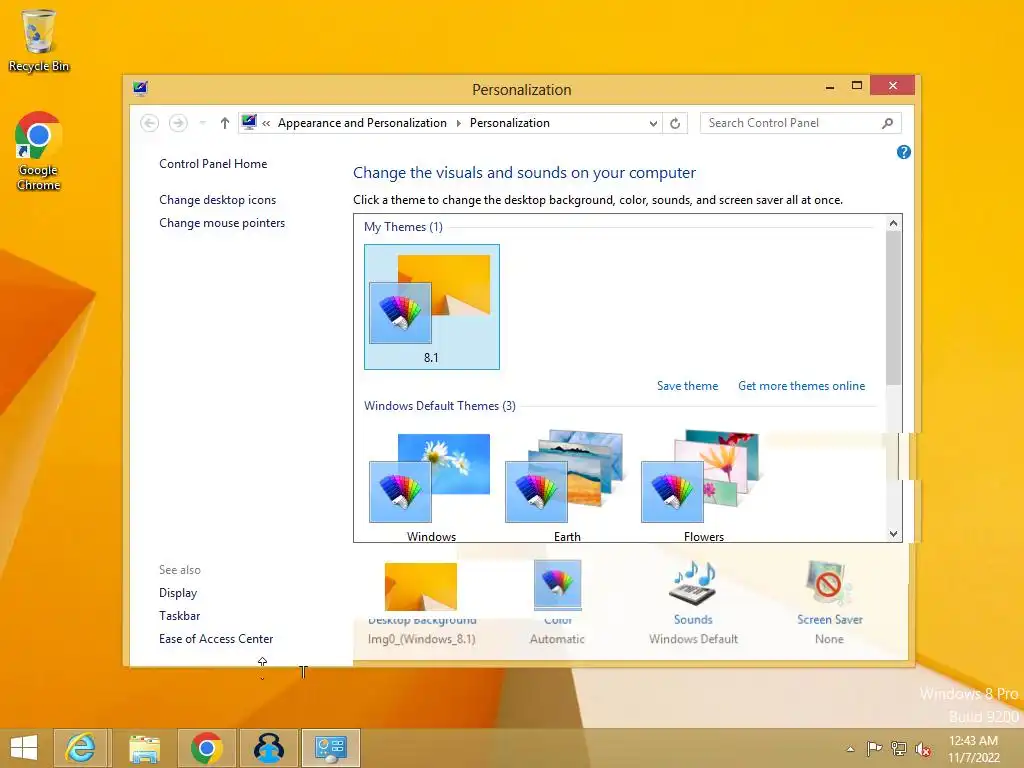The width and height of the screenshot is (1024, 768).
Task: Launch Google Chrome desktop shortcut
Action: pos(39,152)
